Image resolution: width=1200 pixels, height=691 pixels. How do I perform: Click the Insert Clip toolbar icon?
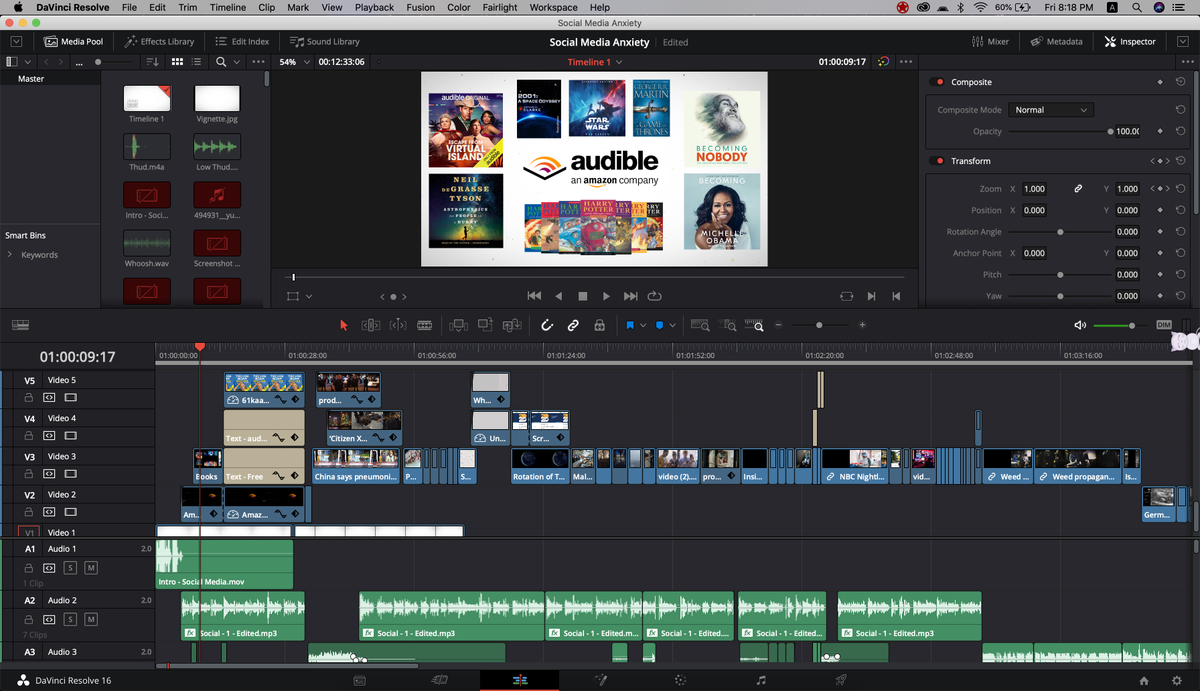point(459,325)
